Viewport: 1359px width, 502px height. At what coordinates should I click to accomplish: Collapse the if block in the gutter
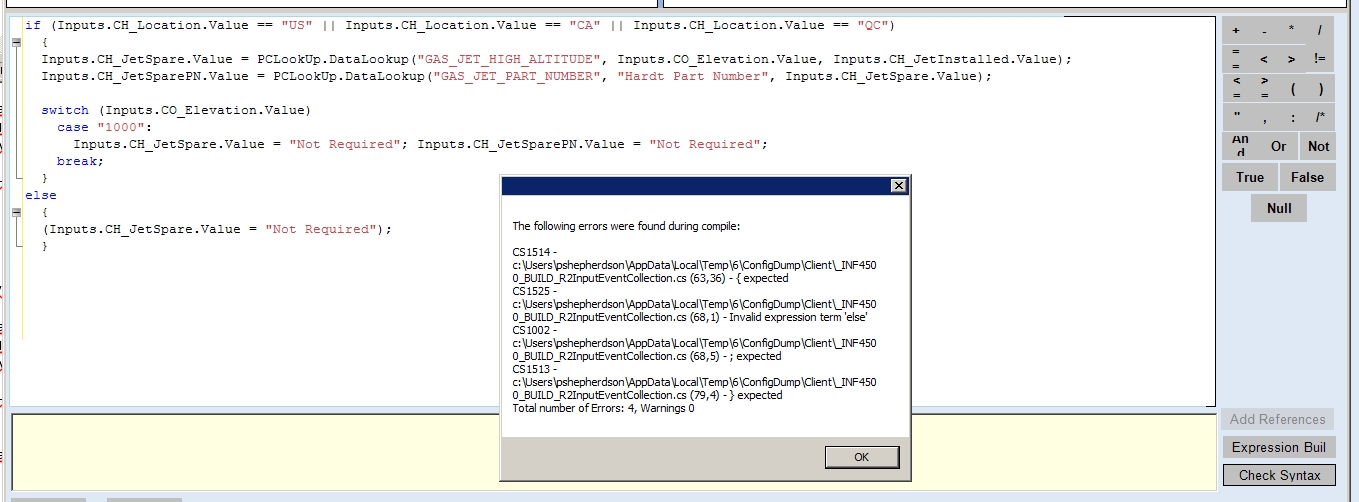(x=16, y=42)
